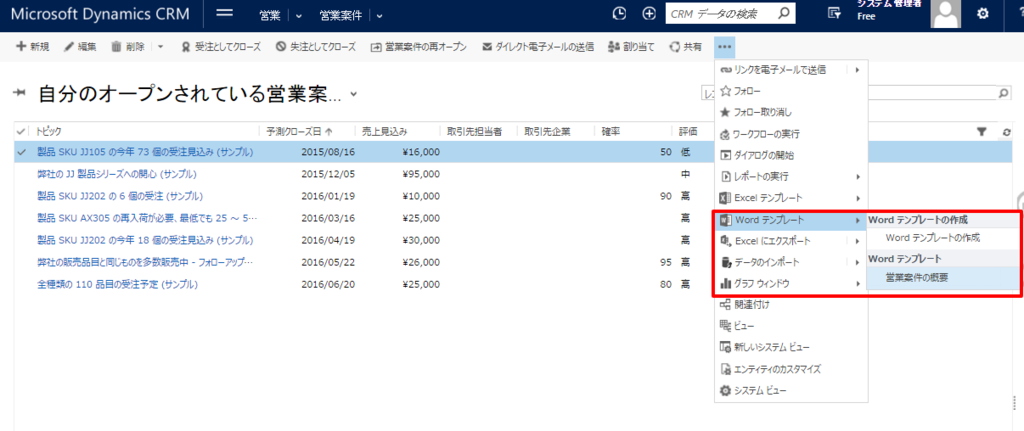
Task: Expand the 営業 area dropdown arrow
Action: pyautogui.click(x=299, y=15)
